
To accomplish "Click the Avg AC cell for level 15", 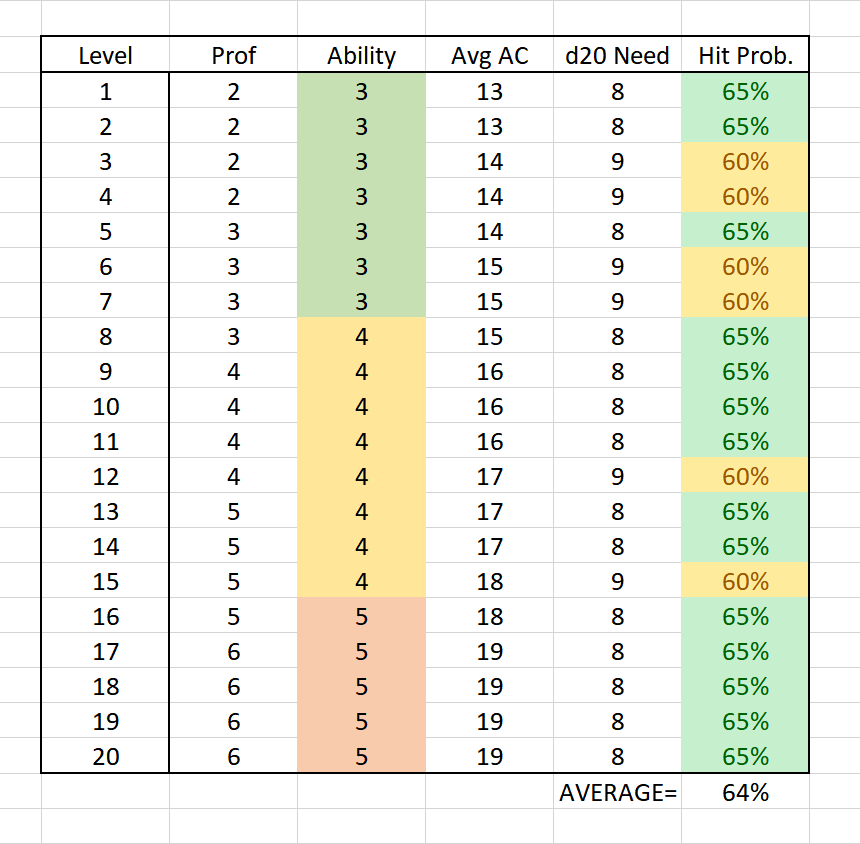I will [489, 581].
